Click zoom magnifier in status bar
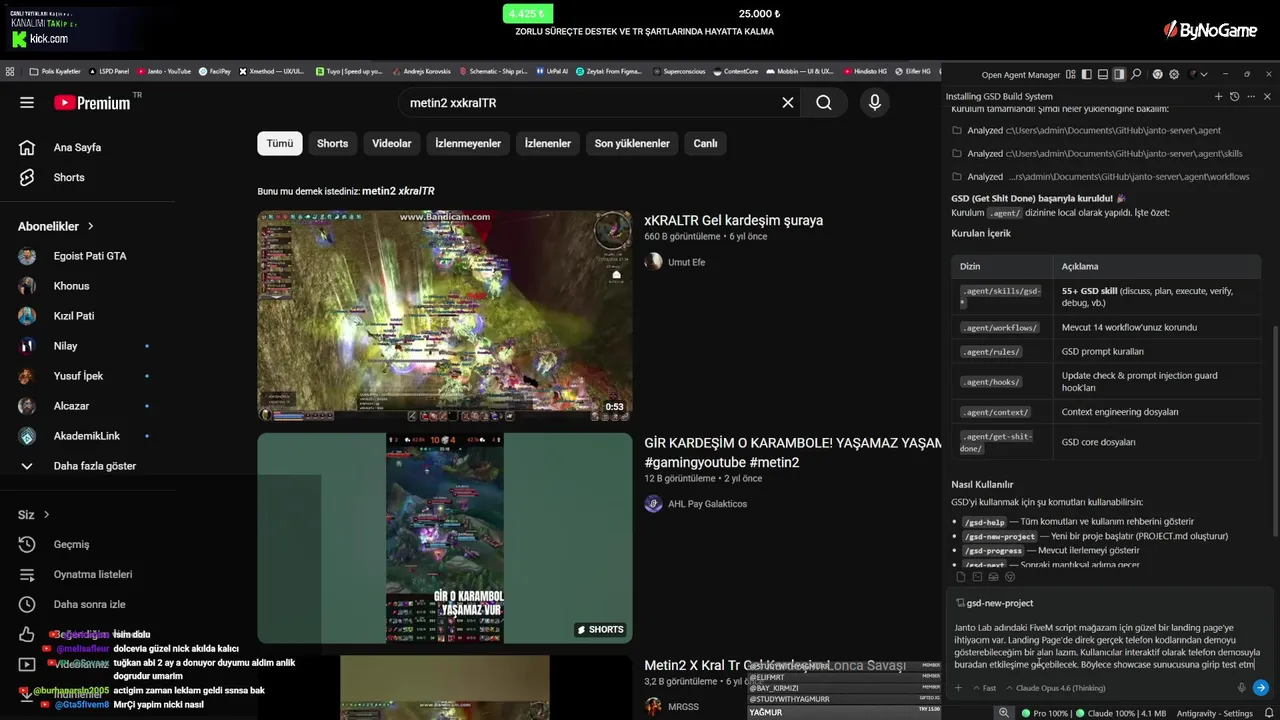This screenshot has height=720, width=1280. (1004, 713)
